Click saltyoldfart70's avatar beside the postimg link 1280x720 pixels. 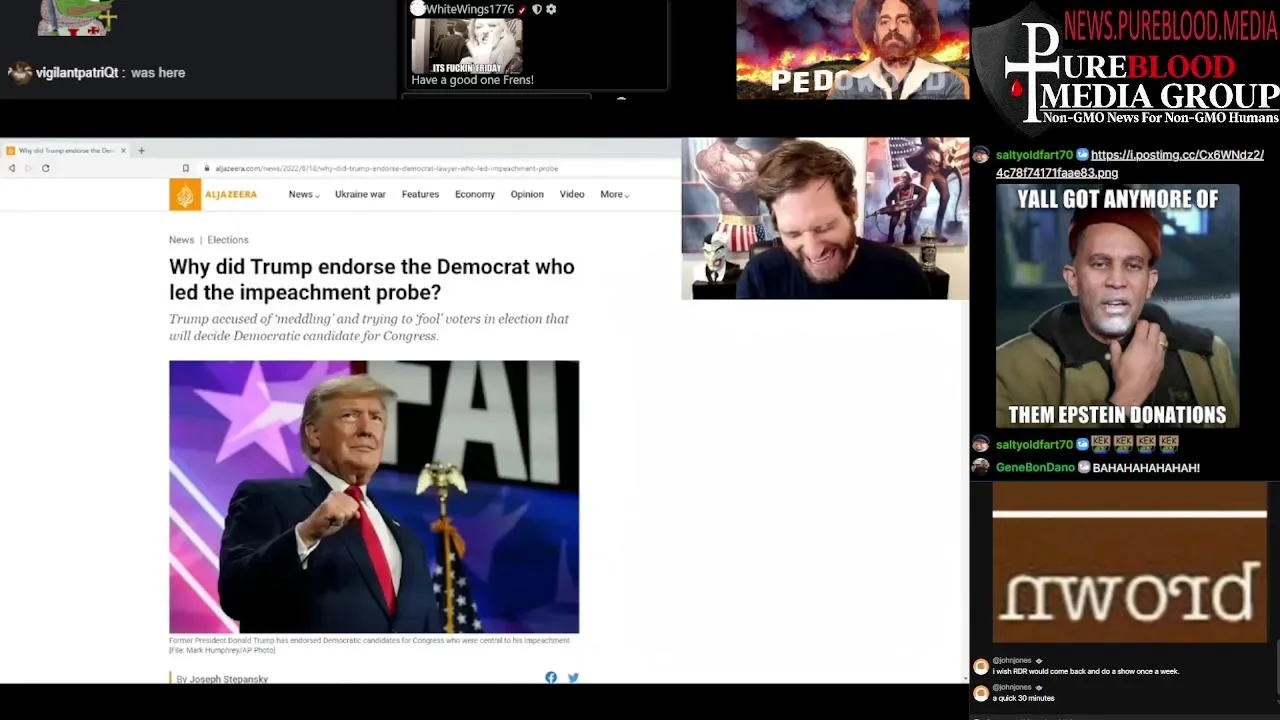coord(981,155)
